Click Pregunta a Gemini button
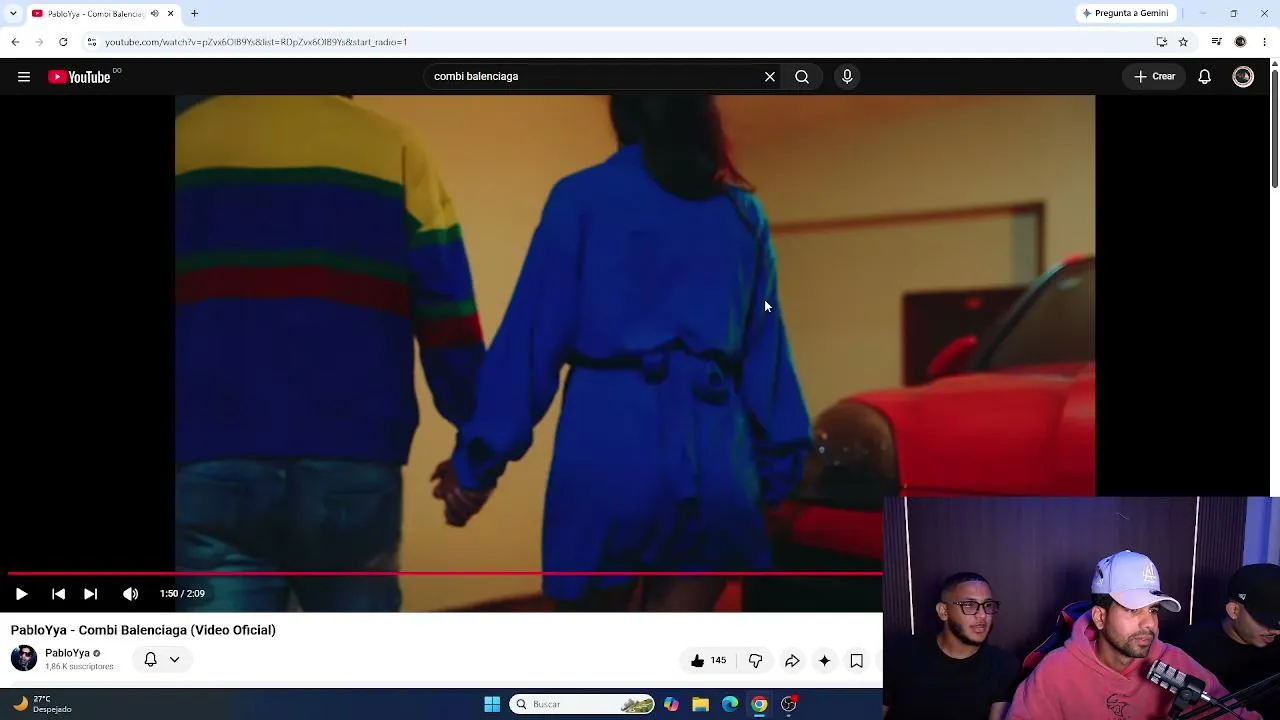Image resolution: width=1280 pixels, height=720 pixels. tap(1125, 13)
